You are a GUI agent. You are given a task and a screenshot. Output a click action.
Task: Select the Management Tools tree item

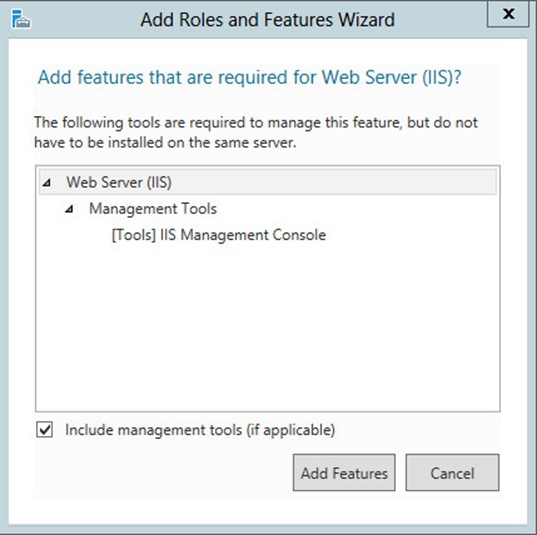coord(153,209)
